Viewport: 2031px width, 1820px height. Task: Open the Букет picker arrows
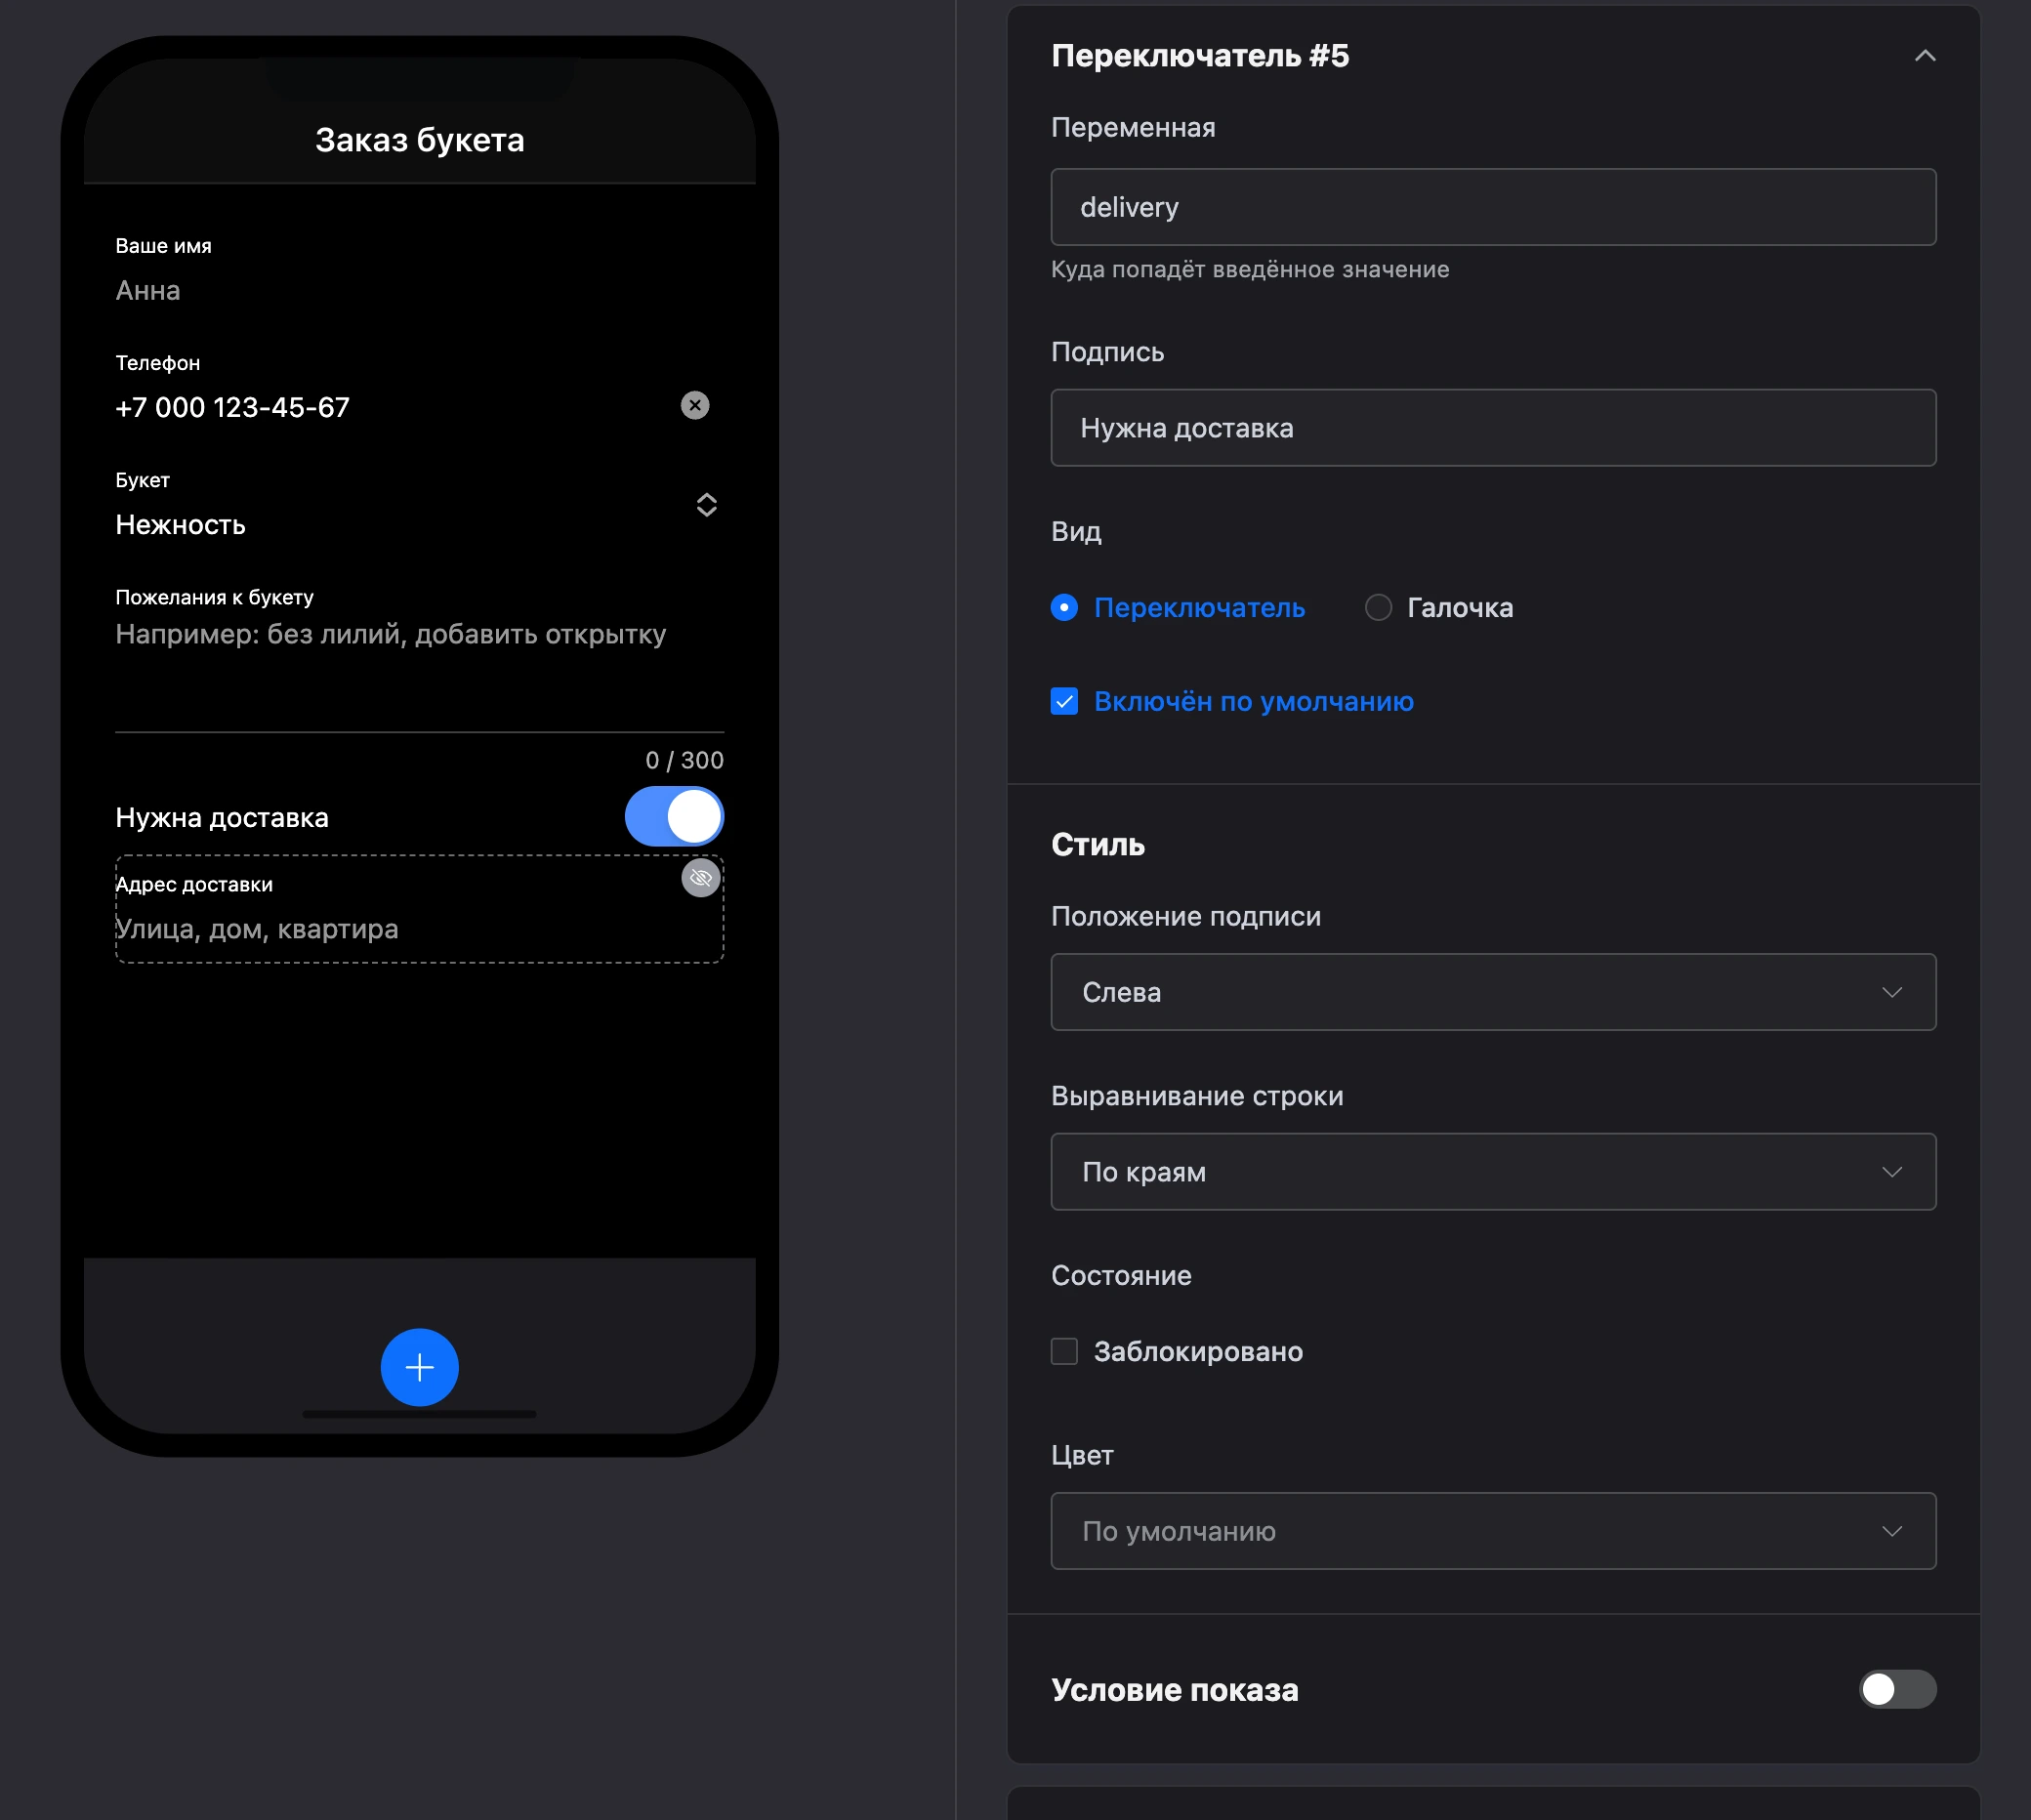tap(706, 505)
